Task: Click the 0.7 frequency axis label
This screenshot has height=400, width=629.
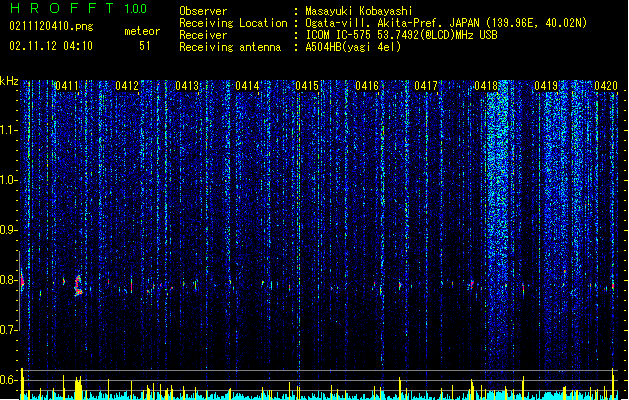Action: click(x=8, y=330)
